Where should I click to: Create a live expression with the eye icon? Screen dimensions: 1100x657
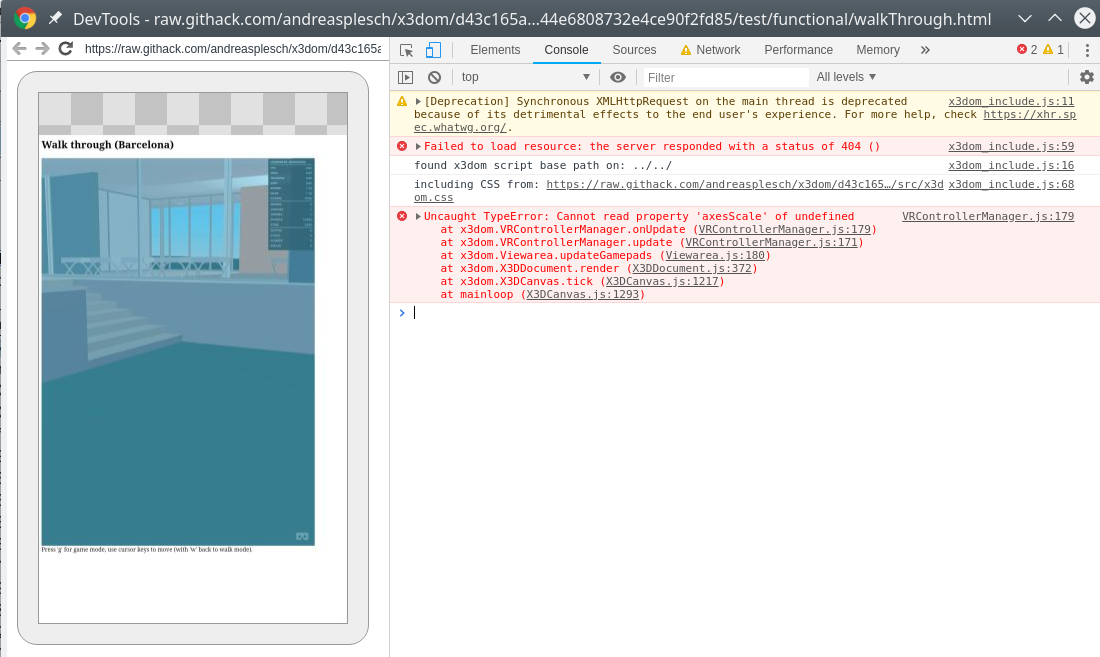[x=618, y=77]
